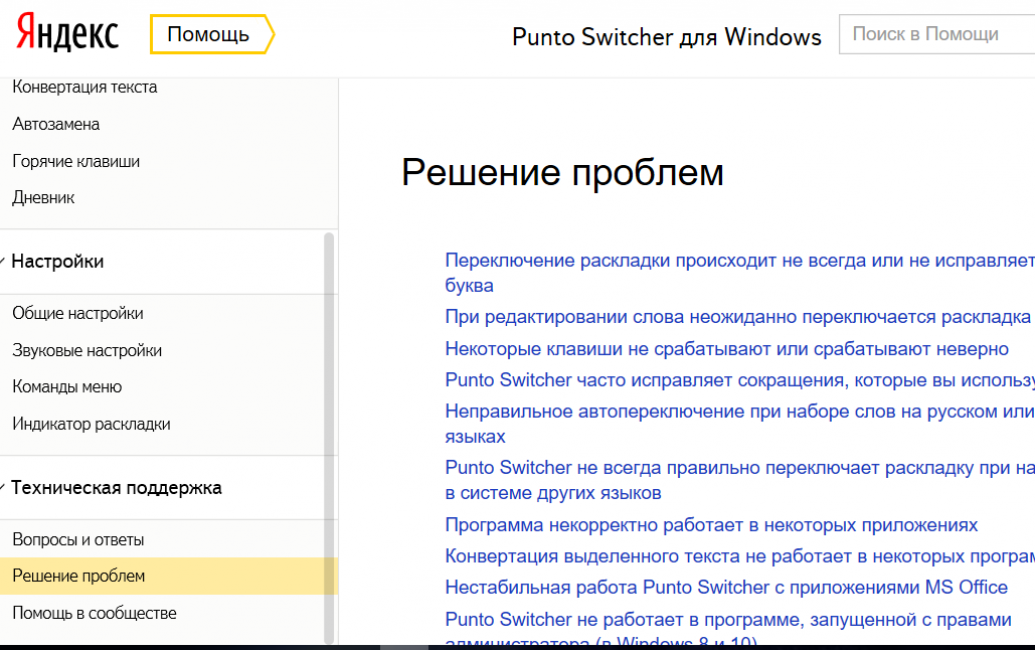
Task: Open link Punto Switcher не работает в программе
Action: pos(728,630)
